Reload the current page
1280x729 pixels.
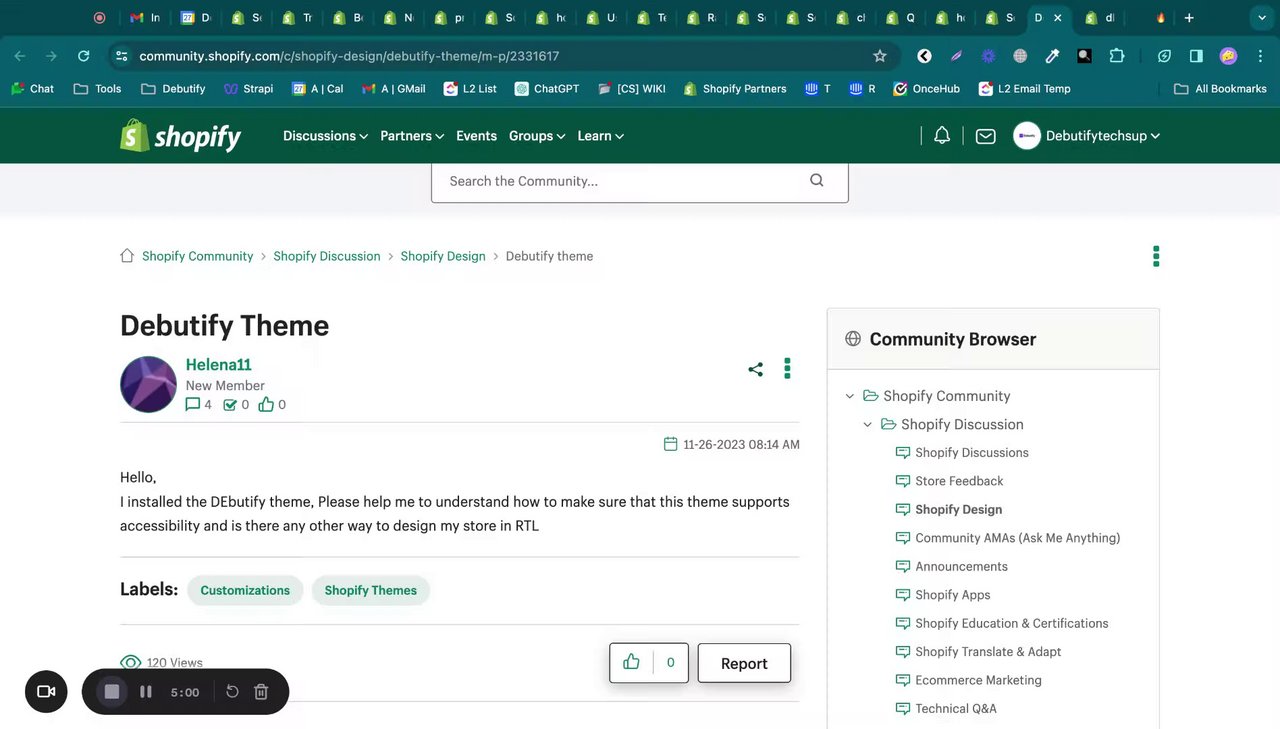click(x=83, y=56)
